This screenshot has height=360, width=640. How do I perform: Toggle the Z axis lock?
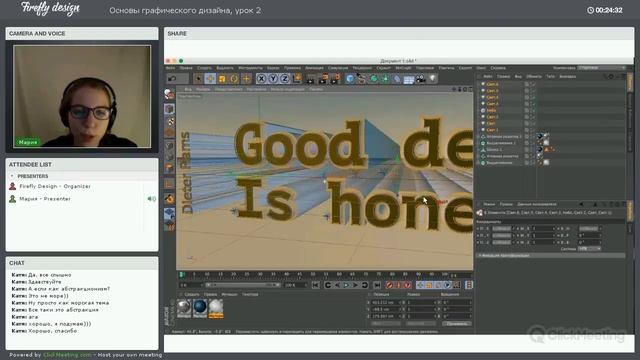pyautogui.click(x=284, y=78)
